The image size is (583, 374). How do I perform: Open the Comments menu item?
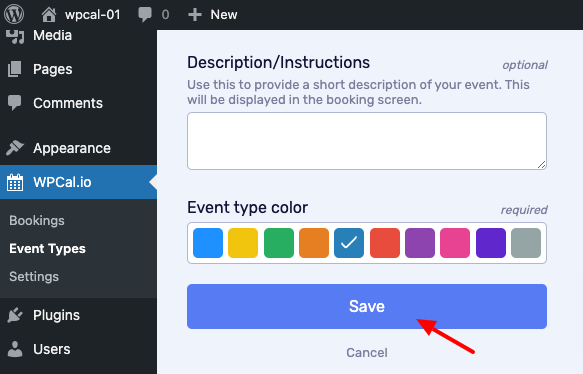point(68,103)
